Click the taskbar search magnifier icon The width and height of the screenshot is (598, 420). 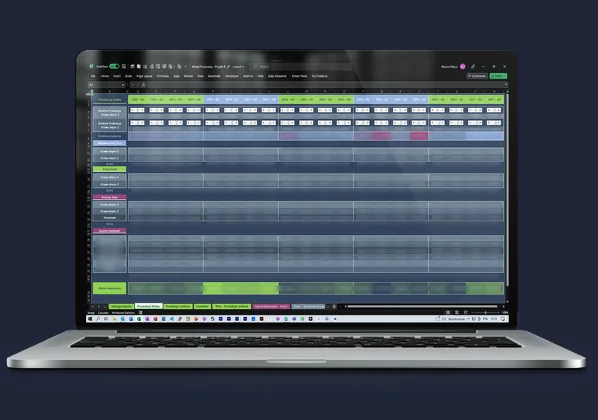tap(98, 319)
